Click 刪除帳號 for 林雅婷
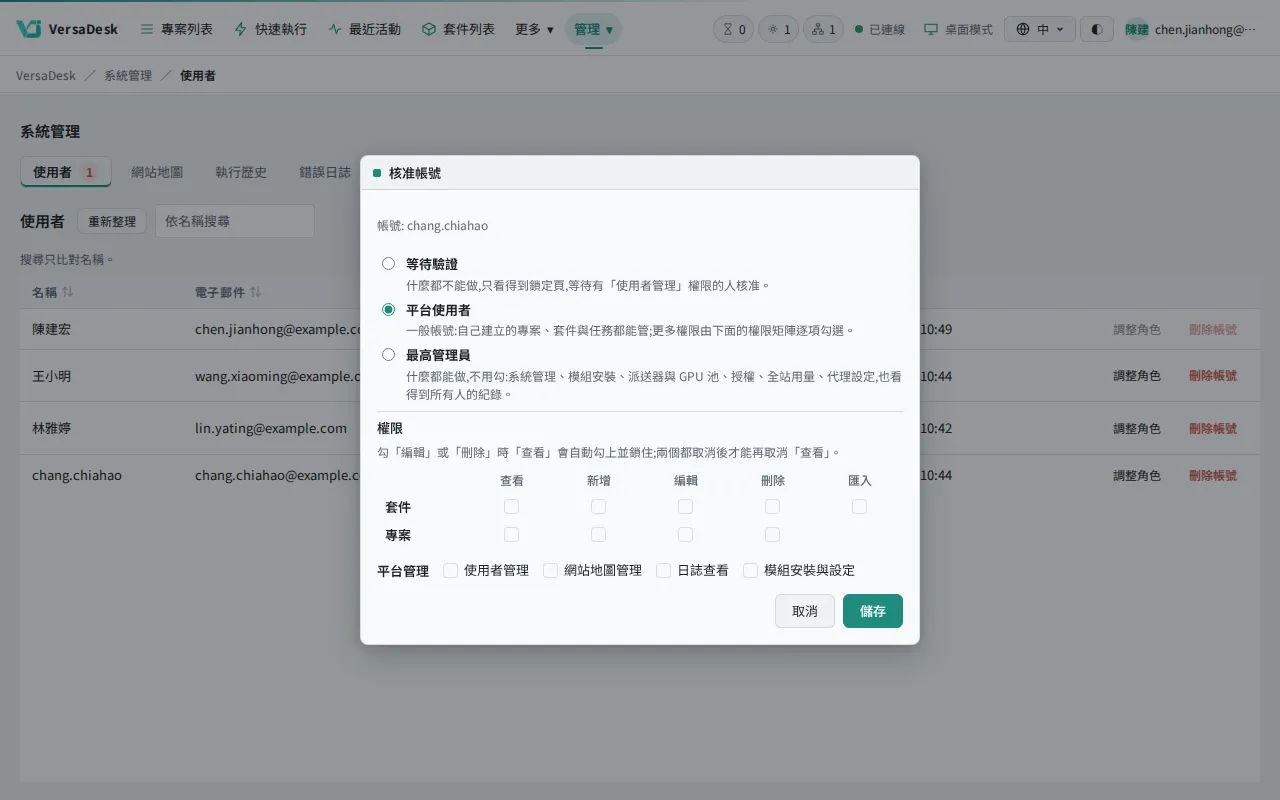 (1213, 428)
